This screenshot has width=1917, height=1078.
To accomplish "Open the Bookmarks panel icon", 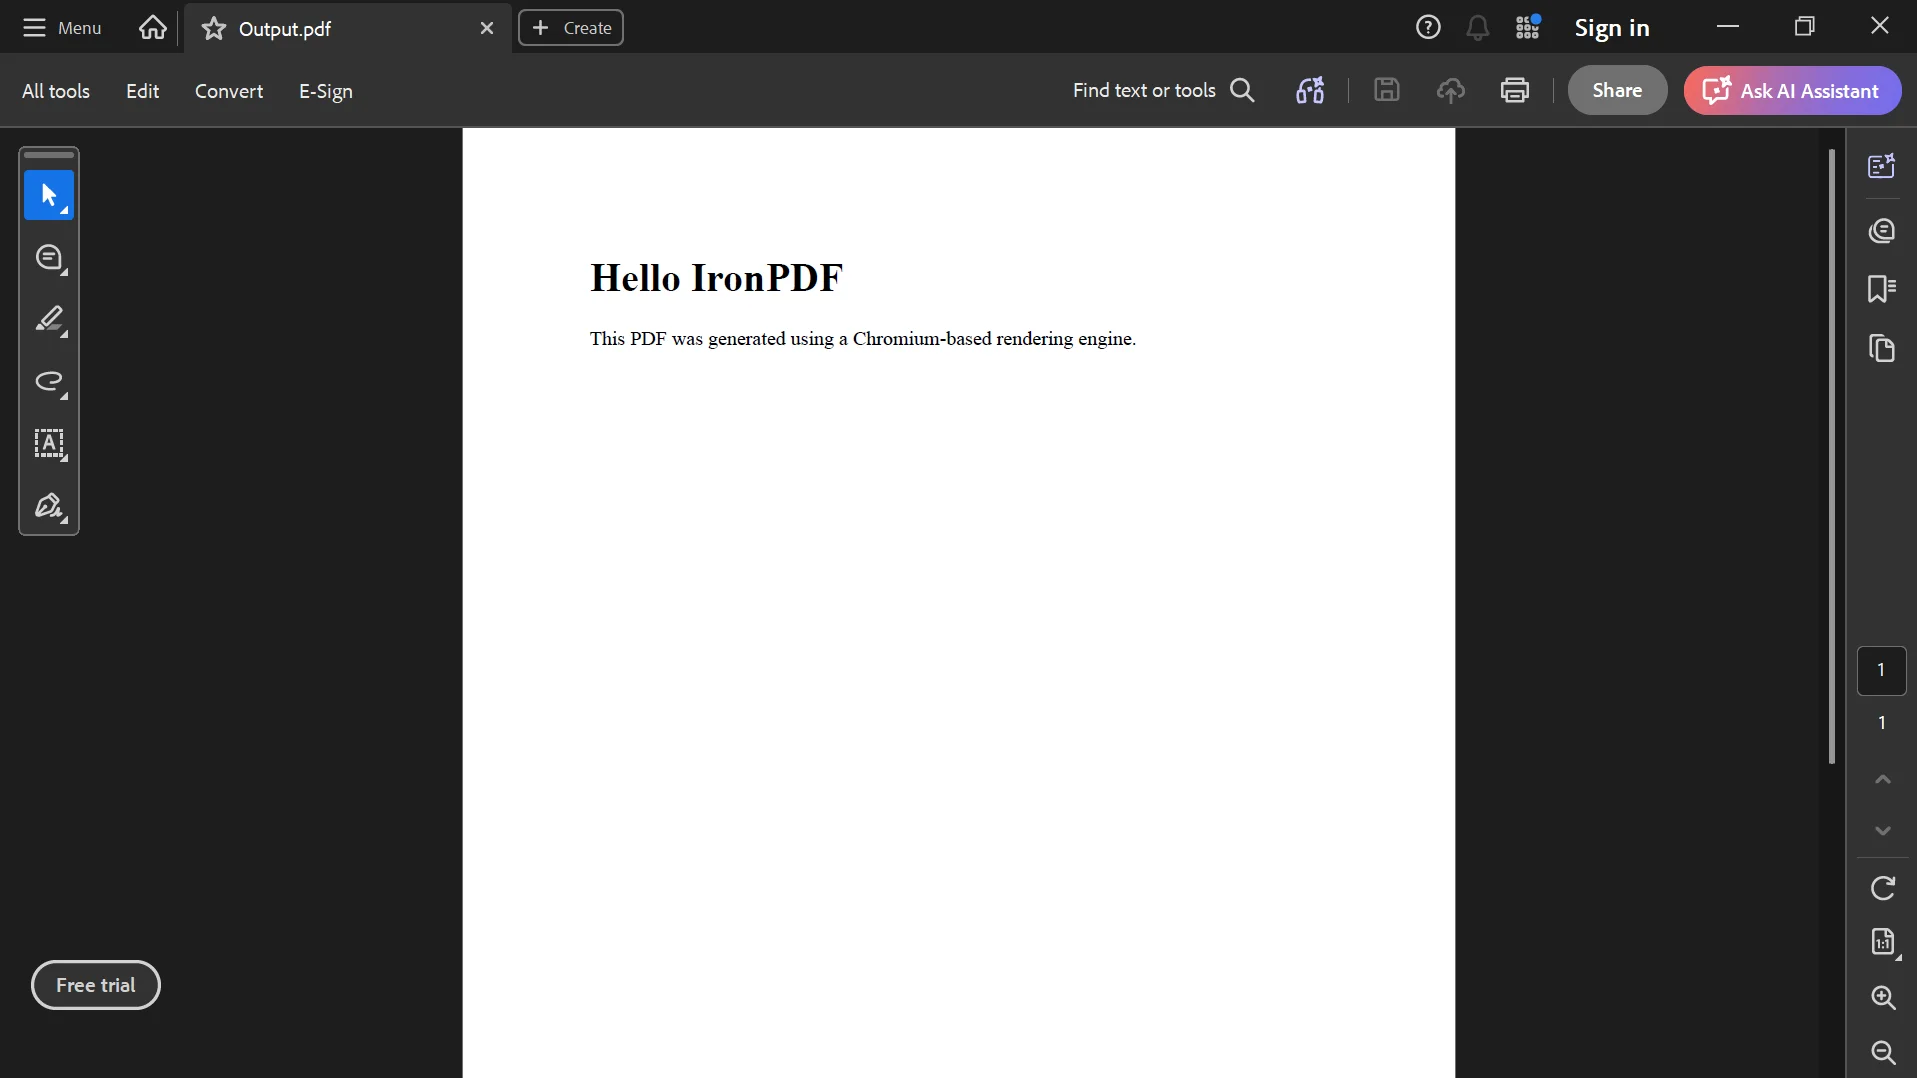I will [1882, 289].
